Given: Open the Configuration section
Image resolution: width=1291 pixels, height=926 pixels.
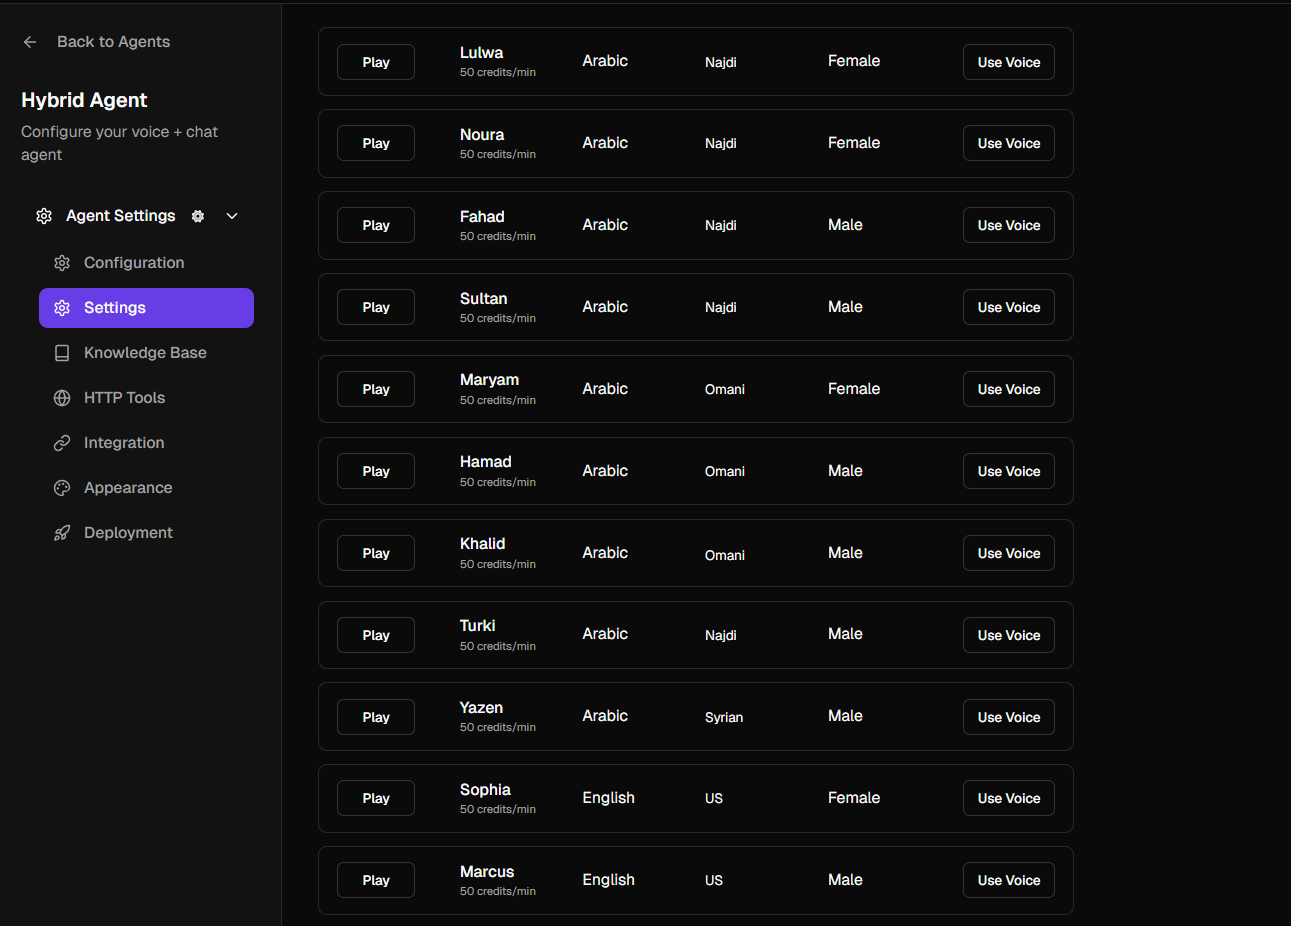Looking at the screenshot, I should click(x=133, y=262).
